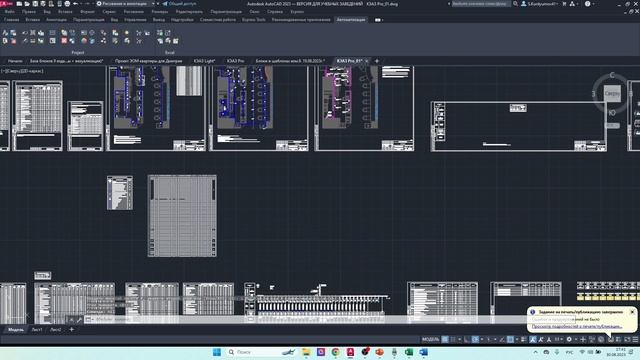Switch to the Начало file tab
The height and width of the screenshot is (360, 640).
15,61
